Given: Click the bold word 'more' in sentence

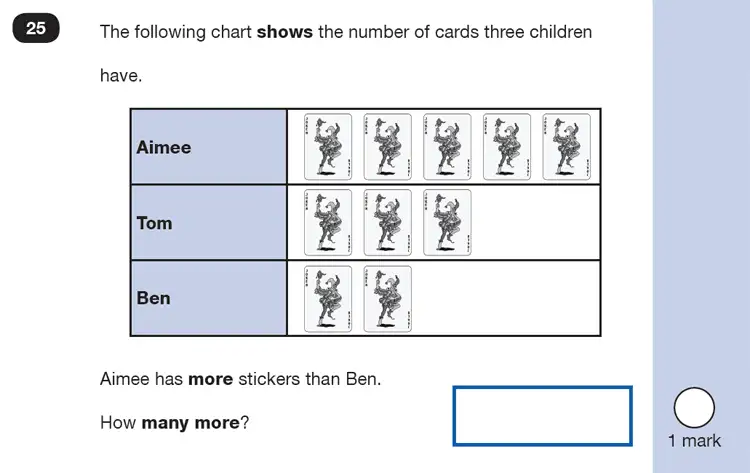Looking at the screenshot, I should tap(210, 379).
